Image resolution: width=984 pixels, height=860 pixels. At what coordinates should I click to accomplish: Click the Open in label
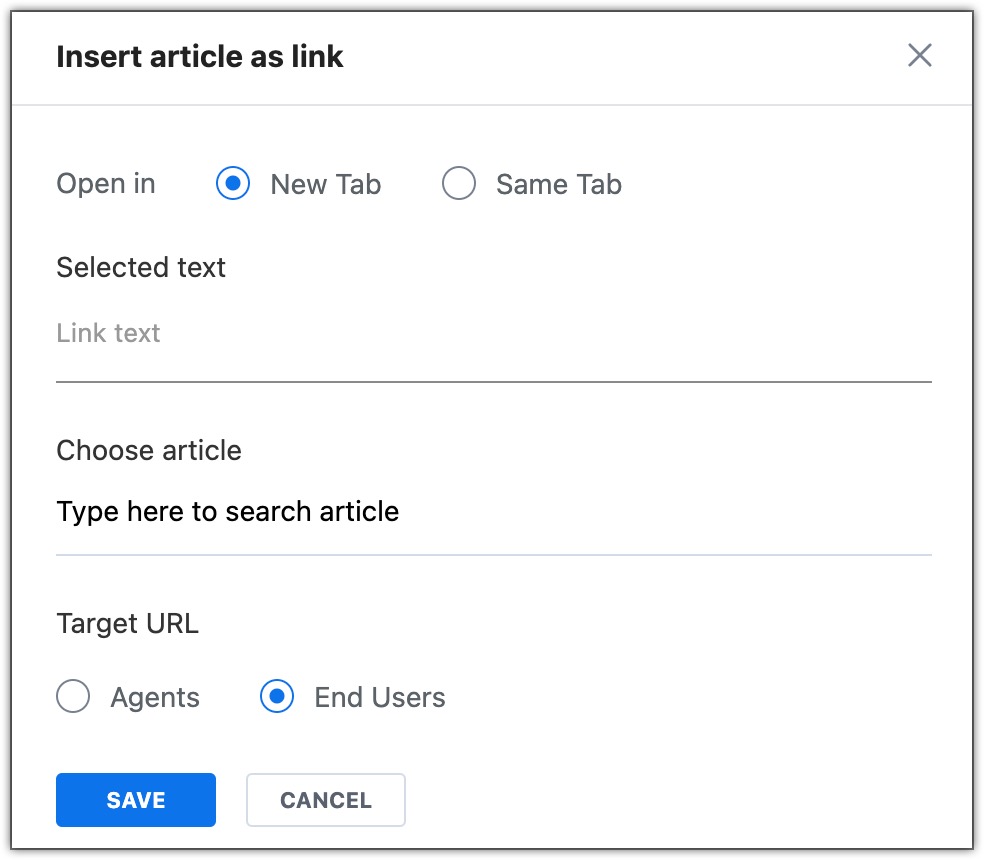click(x=105, y=185)
